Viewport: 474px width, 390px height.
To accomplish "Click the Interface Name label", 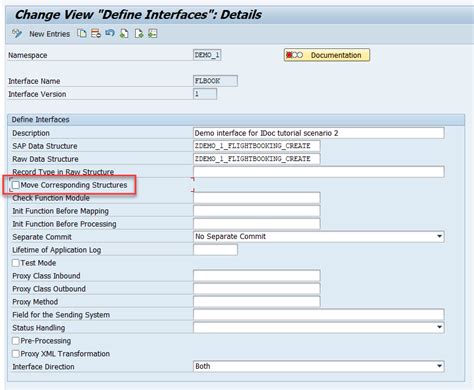I will point(34,81).
